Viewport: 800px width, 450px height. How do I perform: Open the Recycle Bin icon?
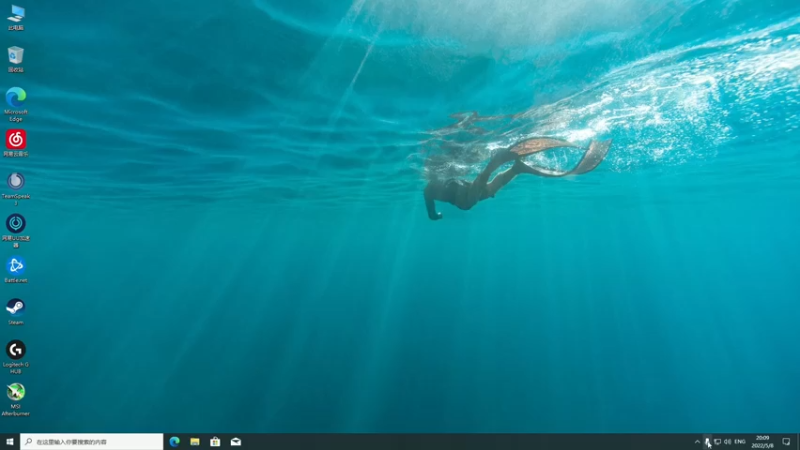(x=16, y=59)
